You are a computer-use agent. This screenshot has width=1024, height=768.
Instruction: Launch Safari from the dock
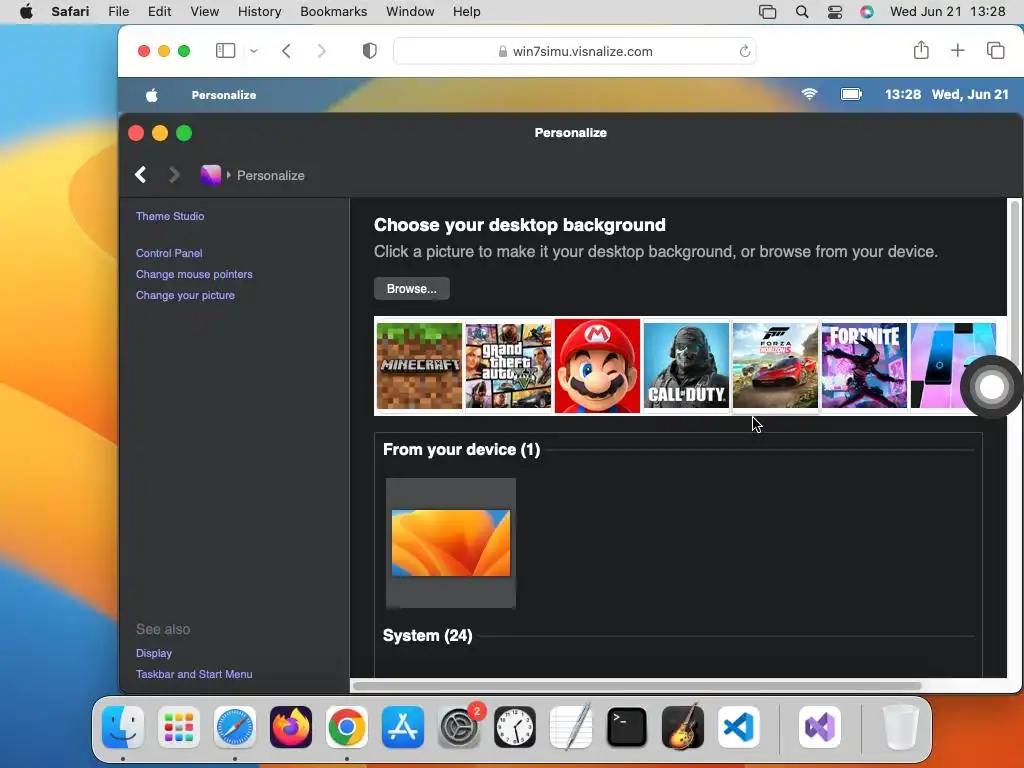[235, 727]
